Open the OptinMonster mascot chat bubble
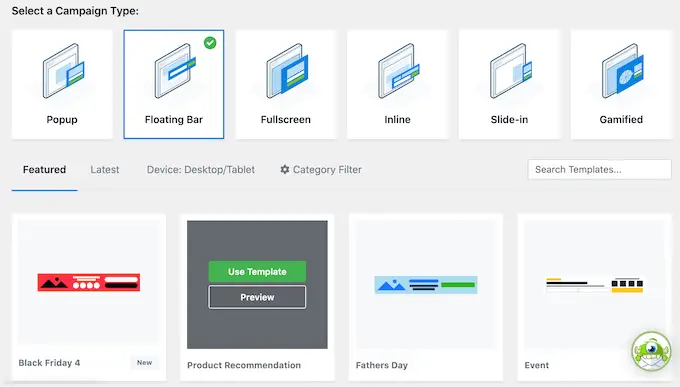 pos(651,351)
